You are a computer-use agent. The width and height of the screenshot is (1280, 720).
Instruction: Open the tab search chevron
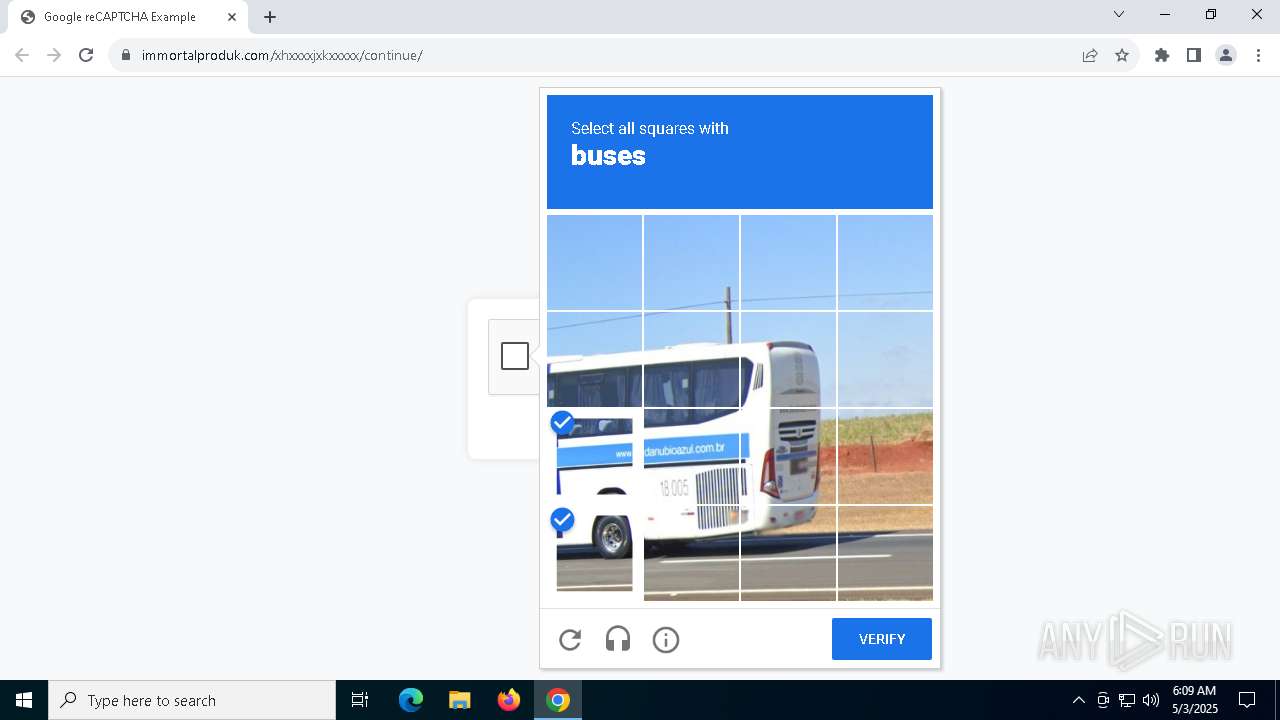pyautogui.click(x=1119, y=14)
